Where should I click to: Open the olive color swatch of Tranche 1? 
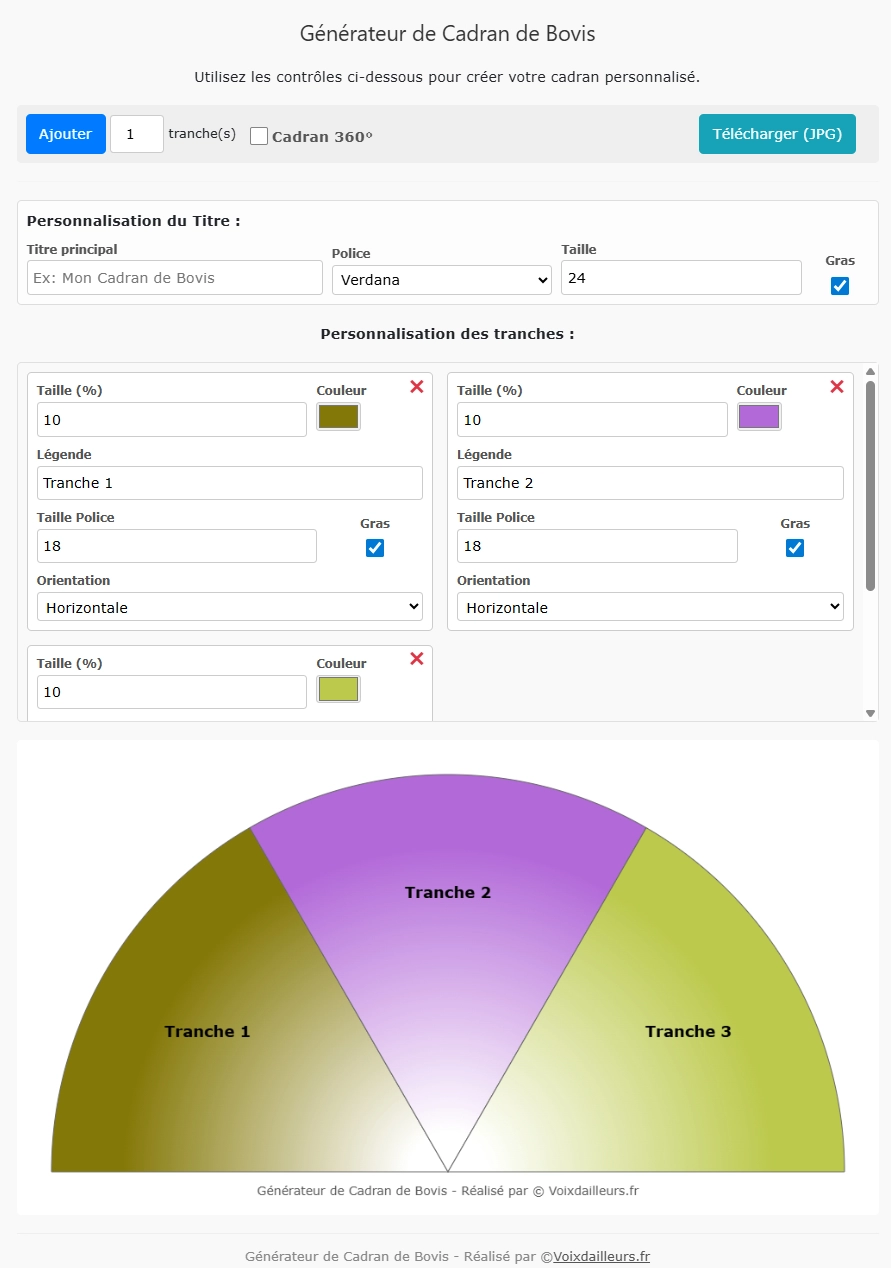pyautogui.click(x=338, y=417)
